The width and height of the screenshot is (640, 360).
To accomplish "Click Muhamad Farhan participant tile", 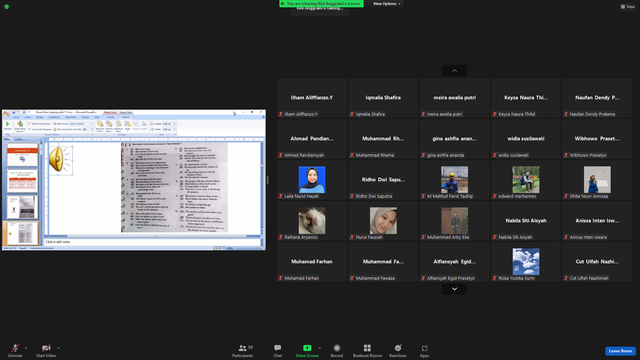I will pyautogui.click(x=312, y=262).
